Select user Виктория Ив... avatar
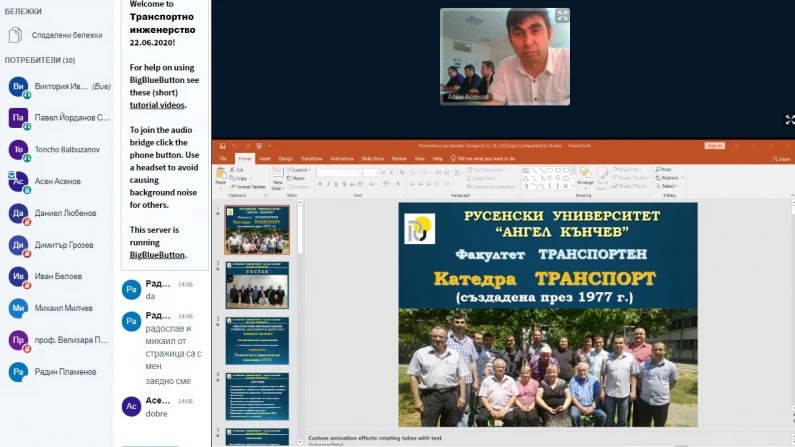The width and height of the screenshot is (795, 447). [18, 87]
